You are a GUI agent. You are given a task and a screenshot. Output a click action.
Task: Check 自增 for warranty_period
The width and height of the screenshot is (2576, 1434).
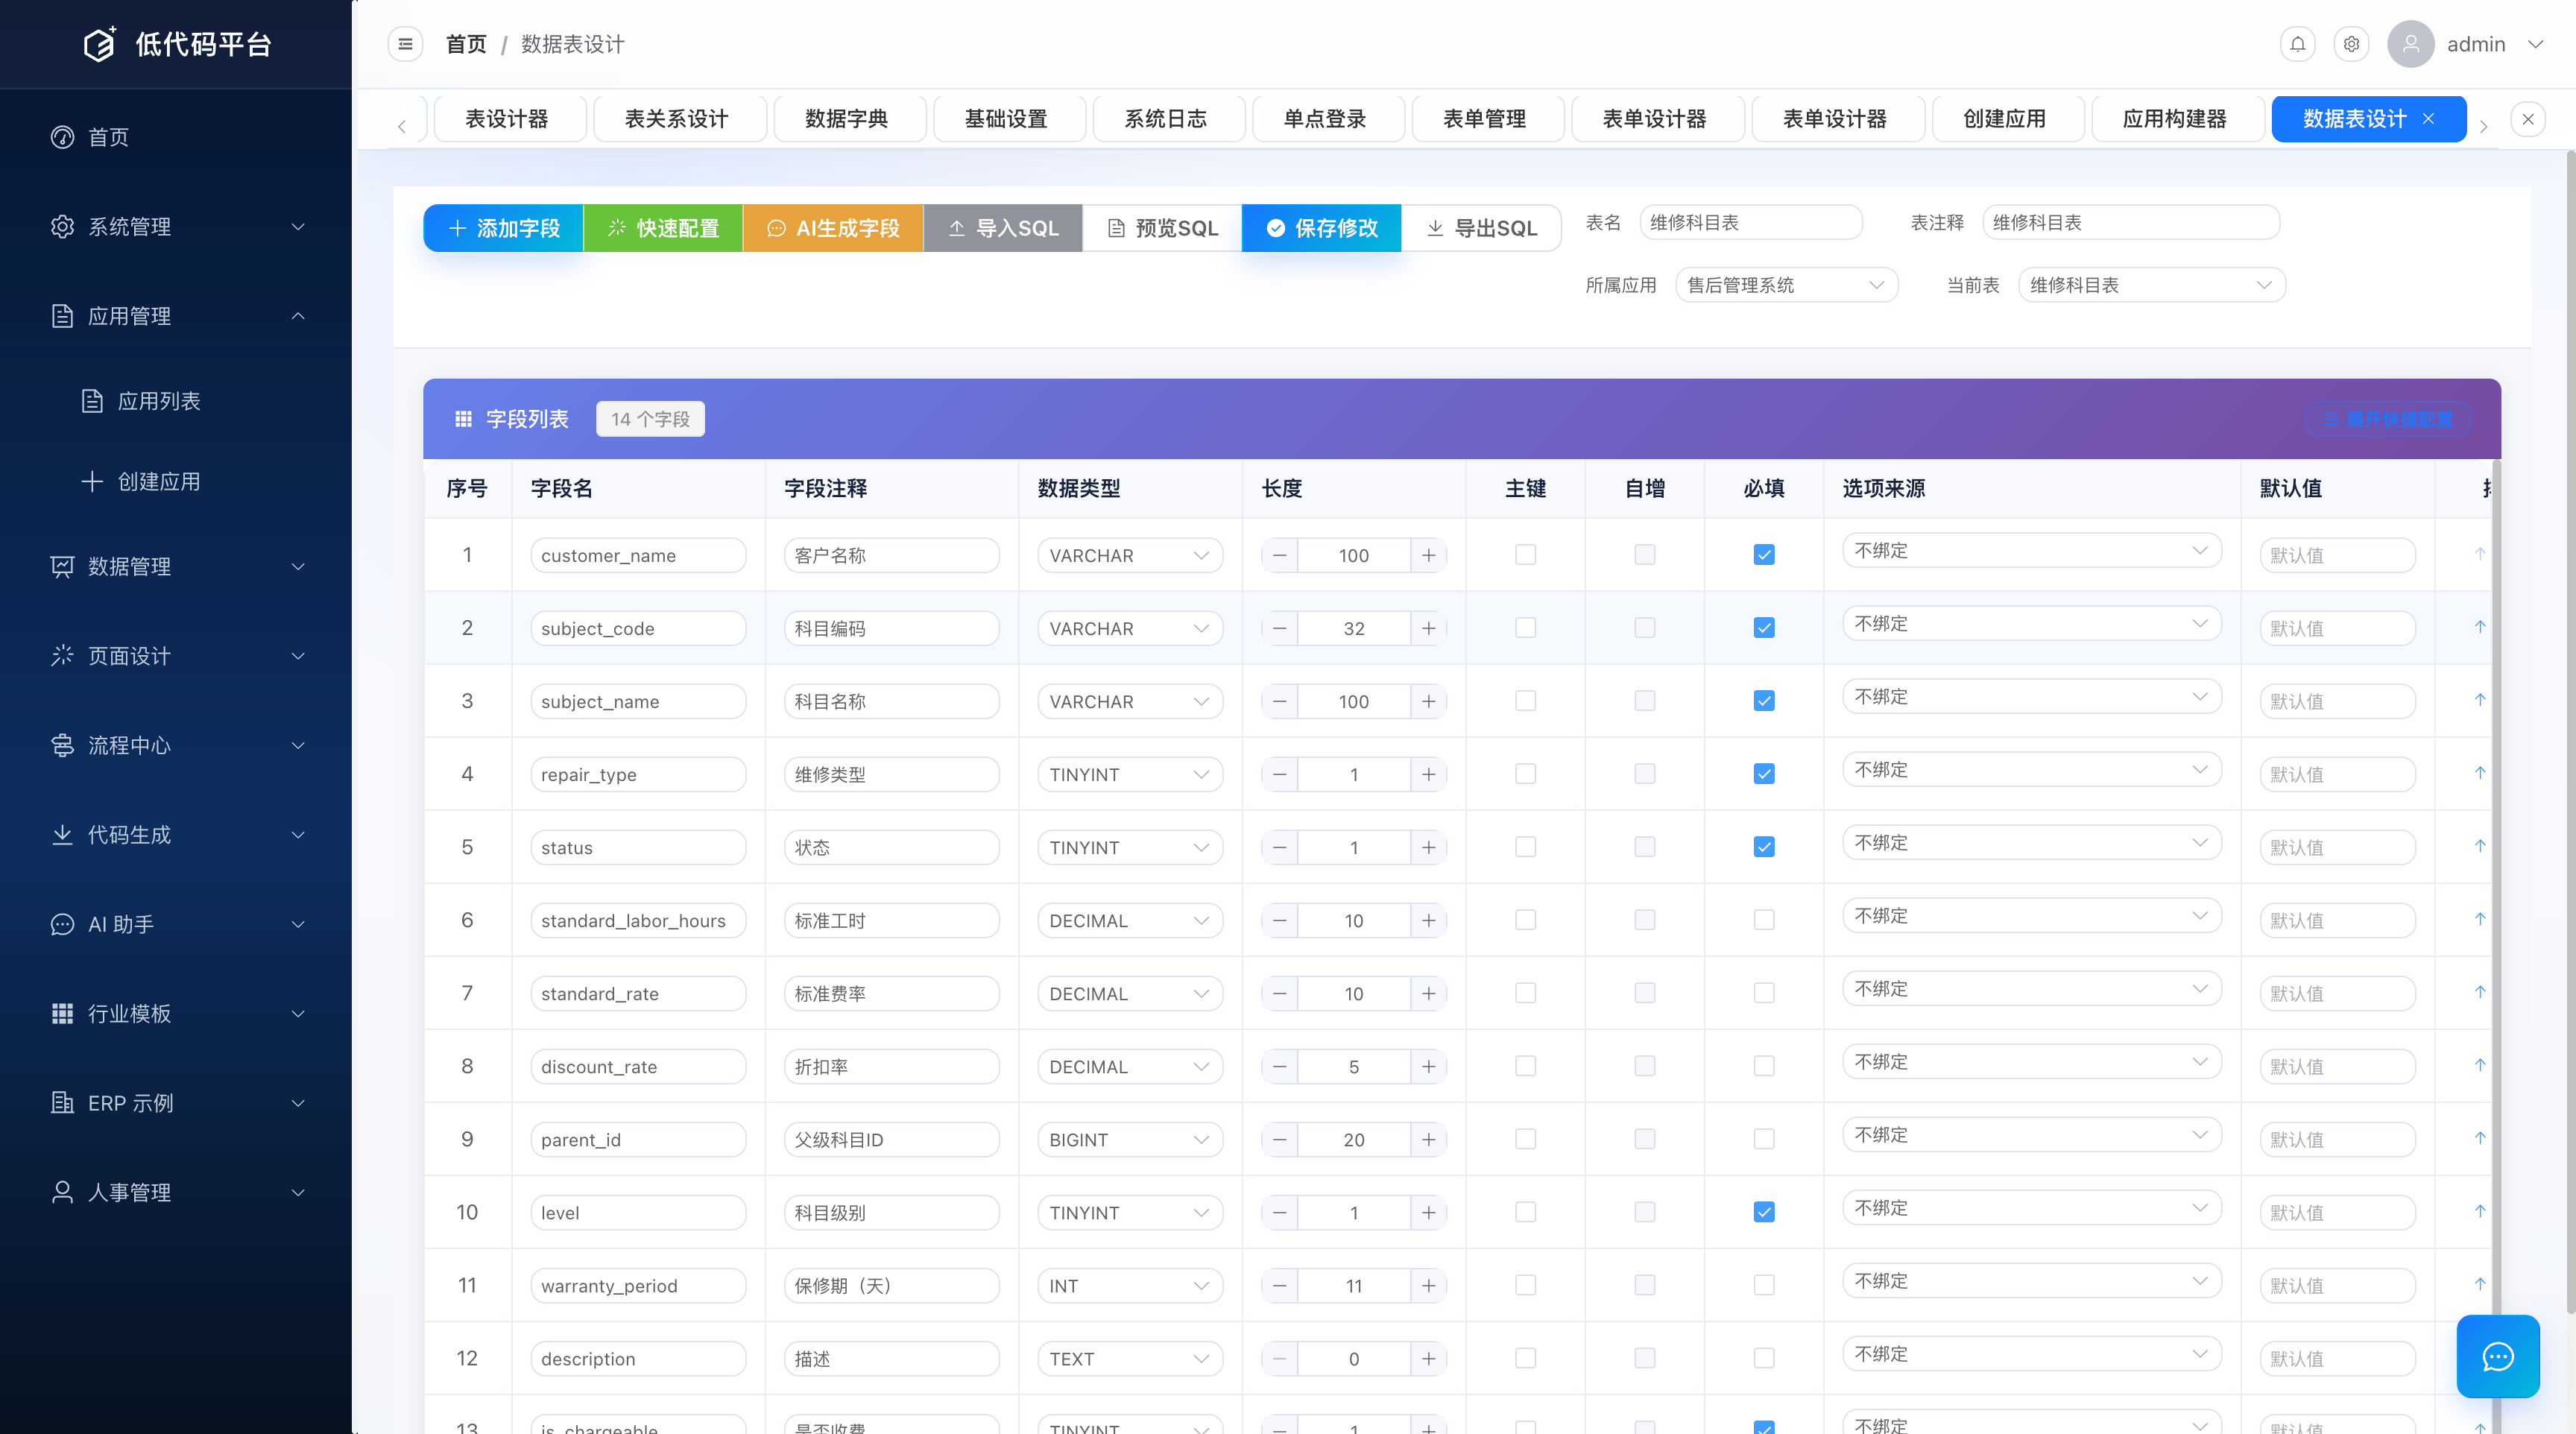tap(1644, 1284)
